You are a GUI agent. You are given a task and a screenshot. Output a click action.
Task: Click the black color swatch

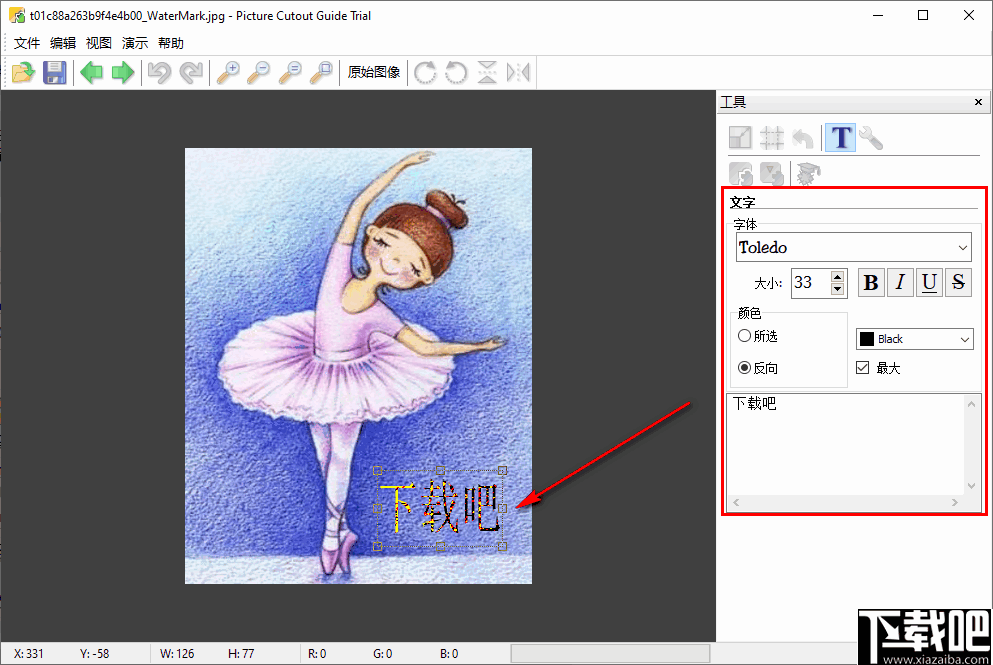coord(867,339)
